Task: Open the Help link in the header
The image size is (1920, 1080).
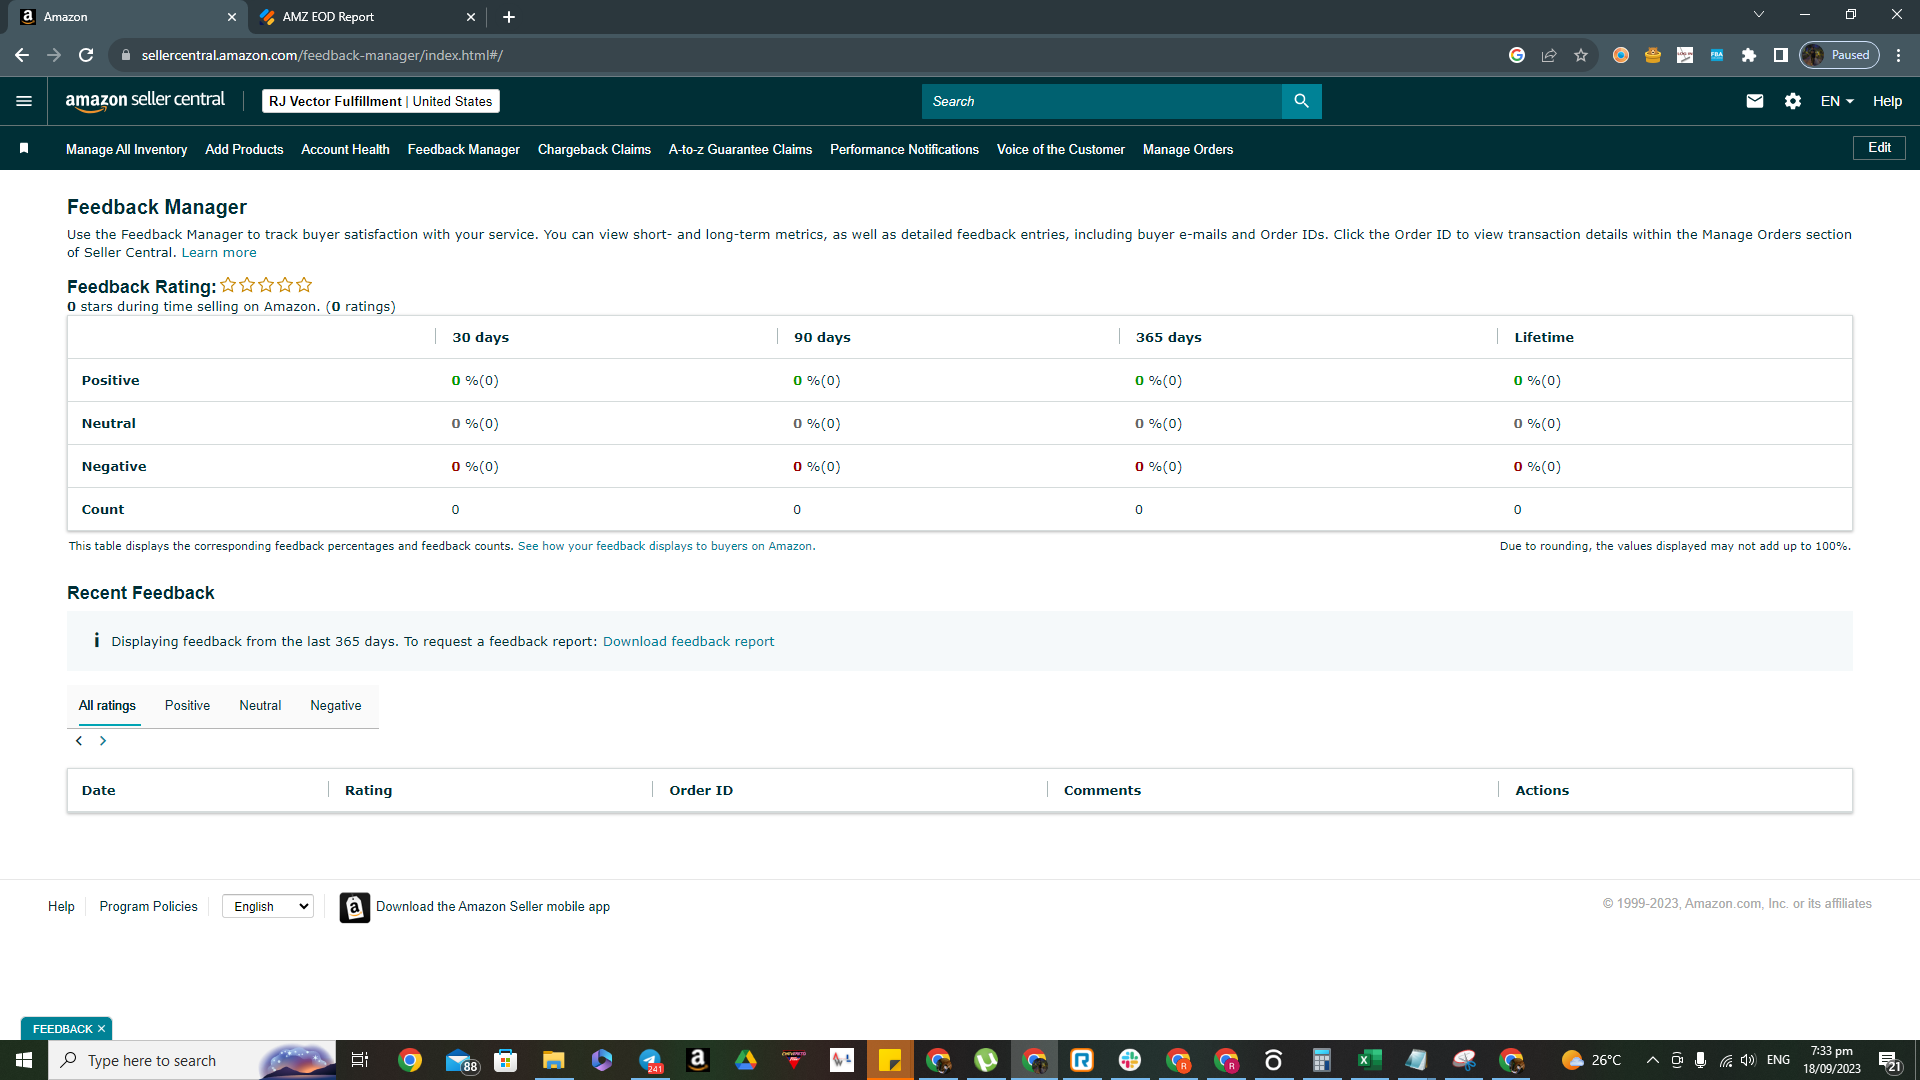Action: click(1887, 101)
